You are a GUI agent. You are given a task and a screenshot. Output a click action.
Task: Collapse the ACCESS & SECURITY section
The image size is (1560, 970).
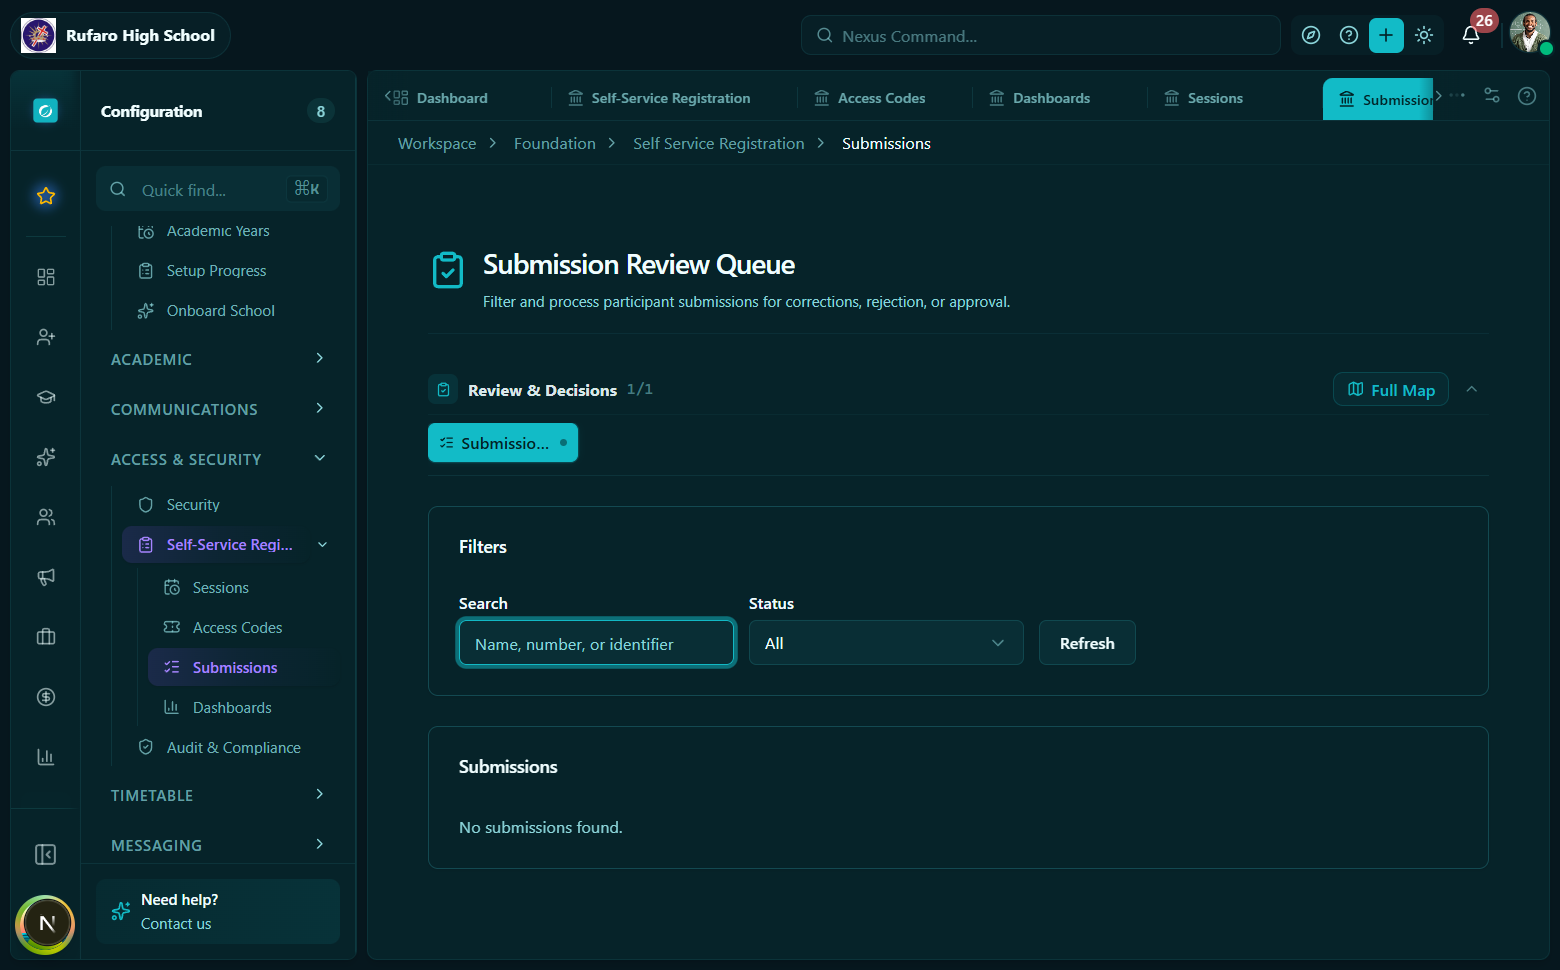pyautogui.click(x=218, y=459)
